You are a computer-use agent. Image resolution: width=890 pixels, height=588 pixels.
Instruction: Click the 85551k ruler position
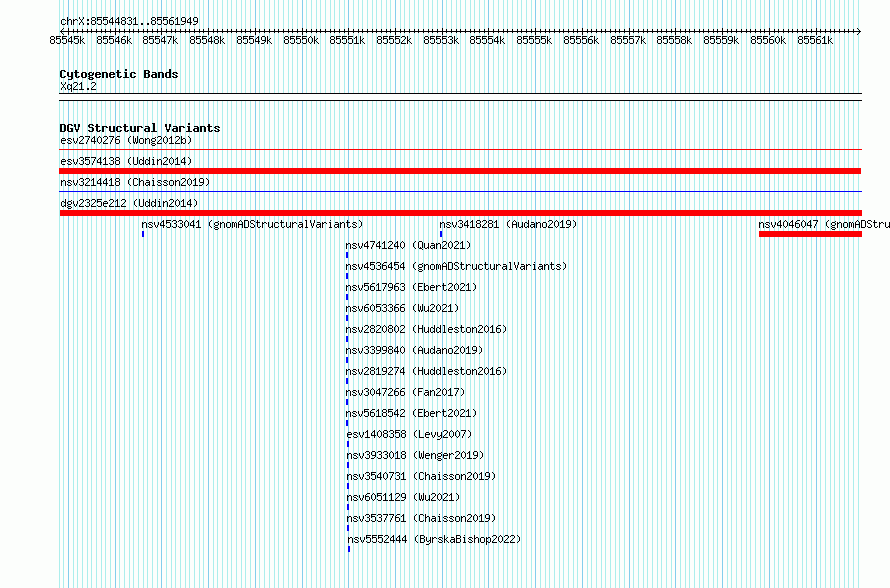(347, 40)
